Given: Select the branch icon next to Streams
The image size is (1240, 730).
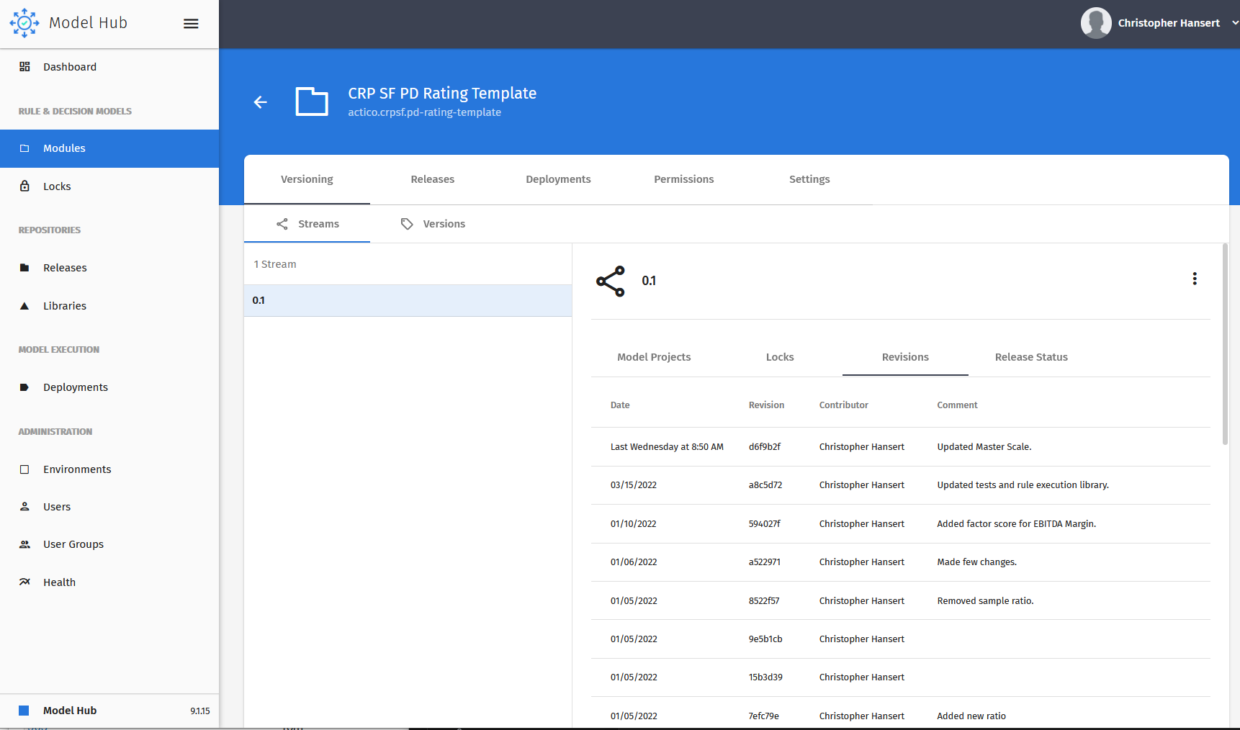Looking at the screenshot, I should [x=284, y=223].
